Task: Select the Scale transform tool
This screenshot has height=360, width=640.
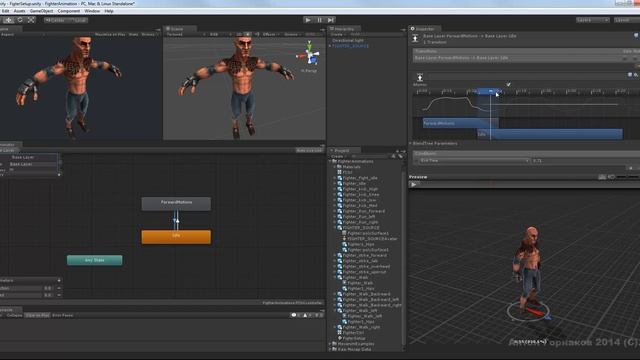Action: click(31, 20)
